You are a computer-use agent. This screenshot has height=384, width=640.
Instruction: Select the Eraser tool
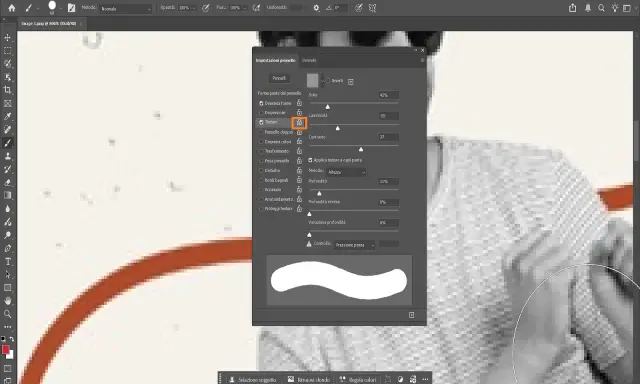(7, 182)
